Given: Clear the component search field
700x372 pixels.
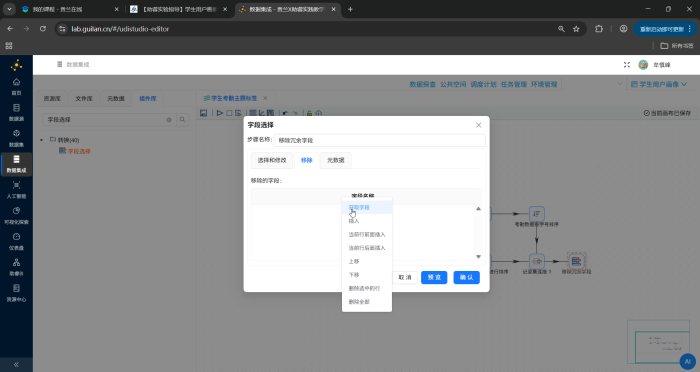Looking at the screenshot, I should 169,120.
